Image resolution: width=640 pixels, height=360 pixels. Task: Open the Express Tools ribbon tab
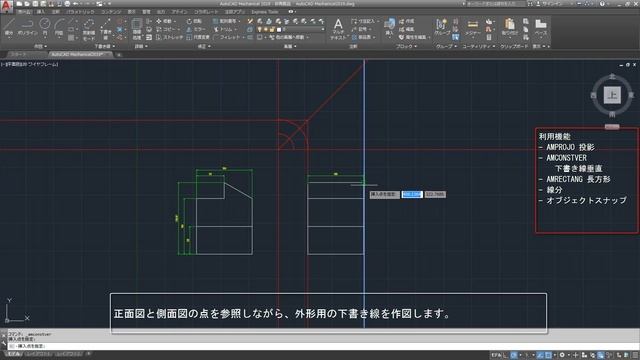click(264, 12)
